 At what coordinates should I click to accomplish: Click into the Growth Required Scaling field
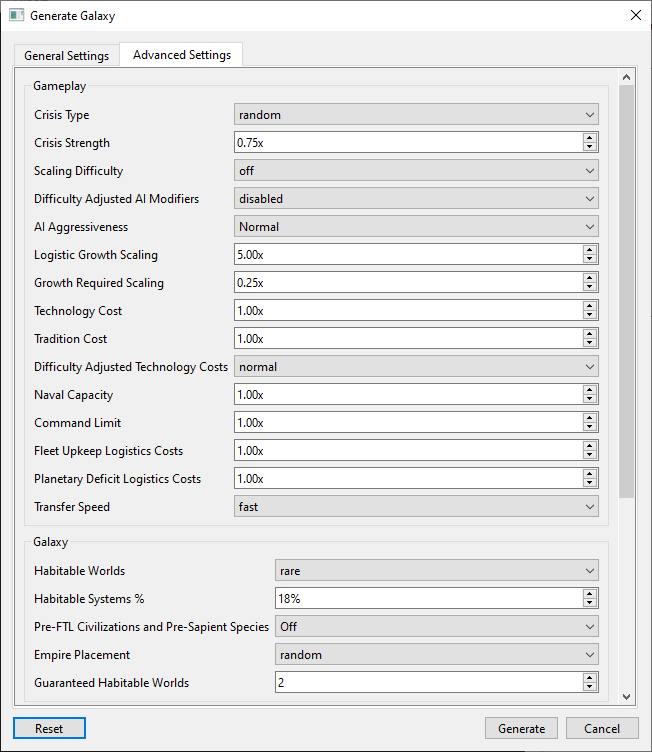tap(408, 283)
